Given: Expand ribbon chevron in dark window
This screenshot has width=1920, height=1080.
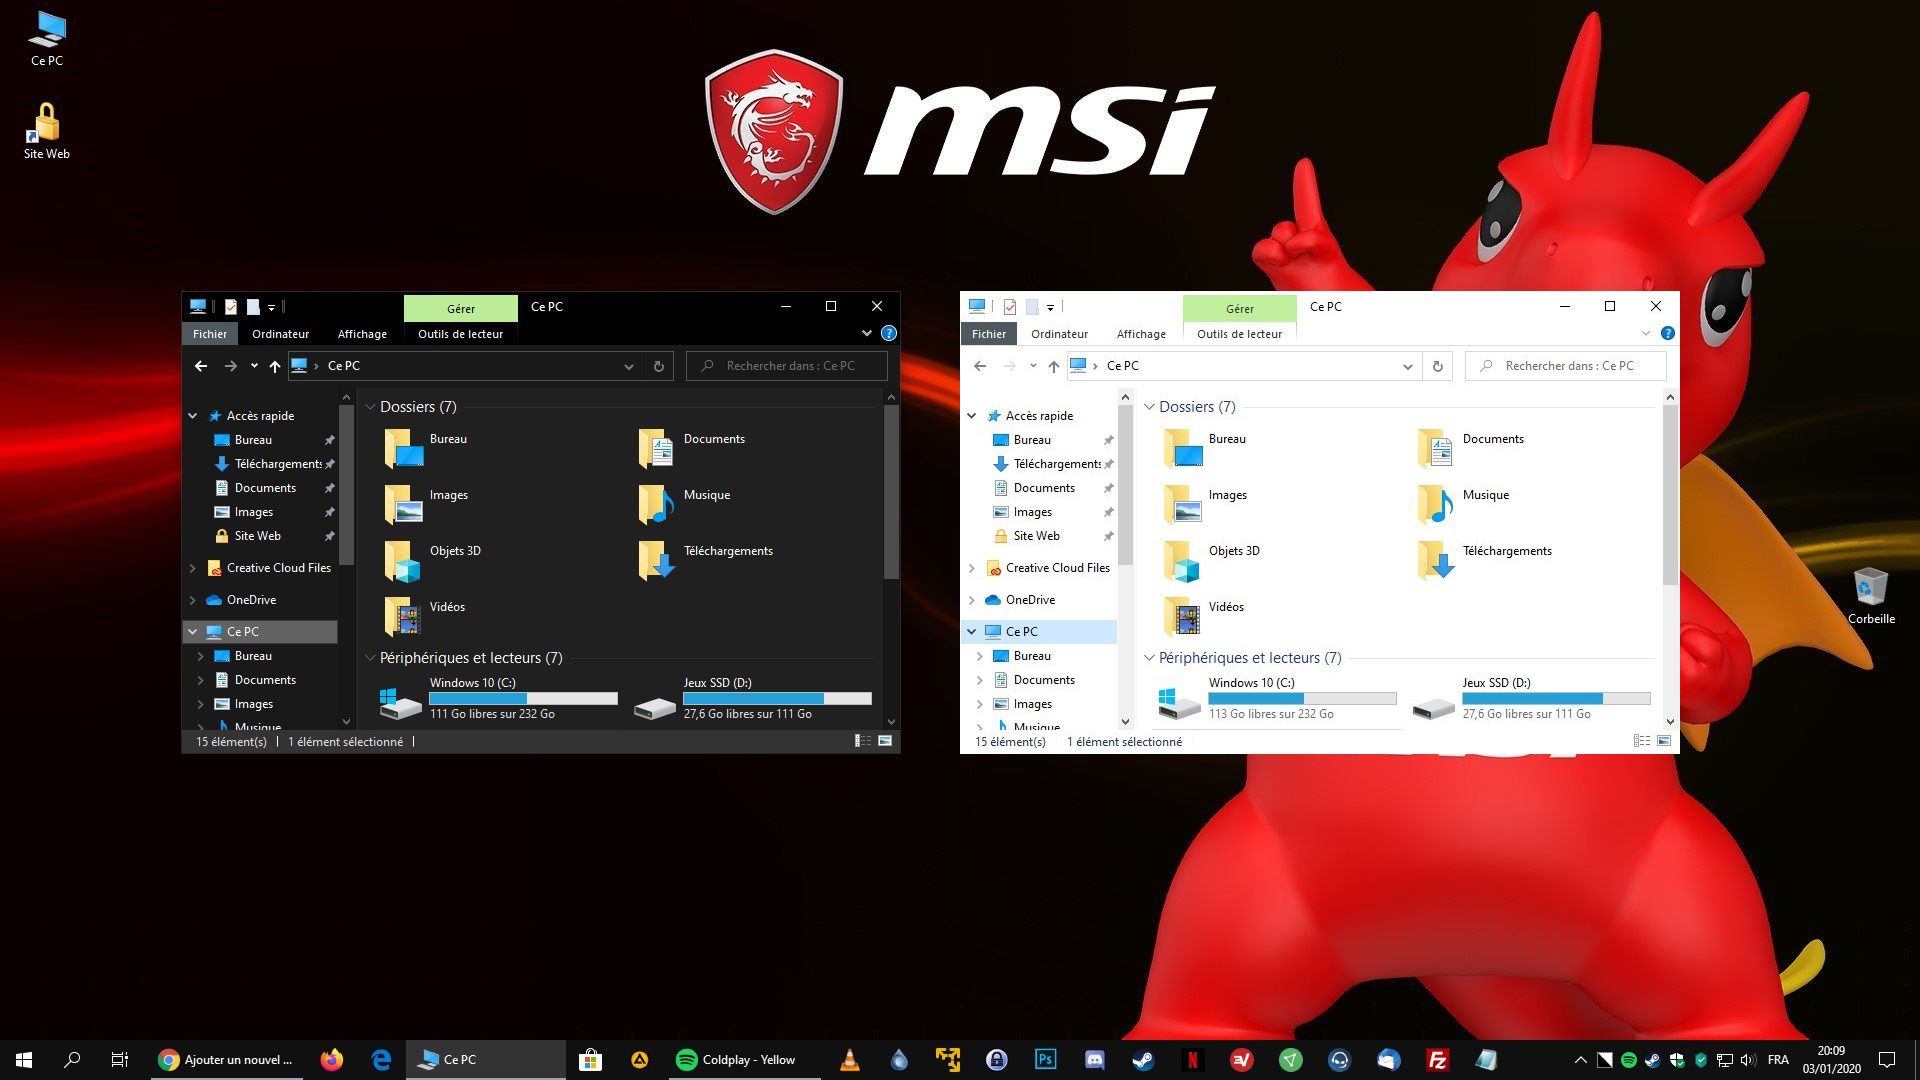Looking at the screenshot, I should pos(866,333).
